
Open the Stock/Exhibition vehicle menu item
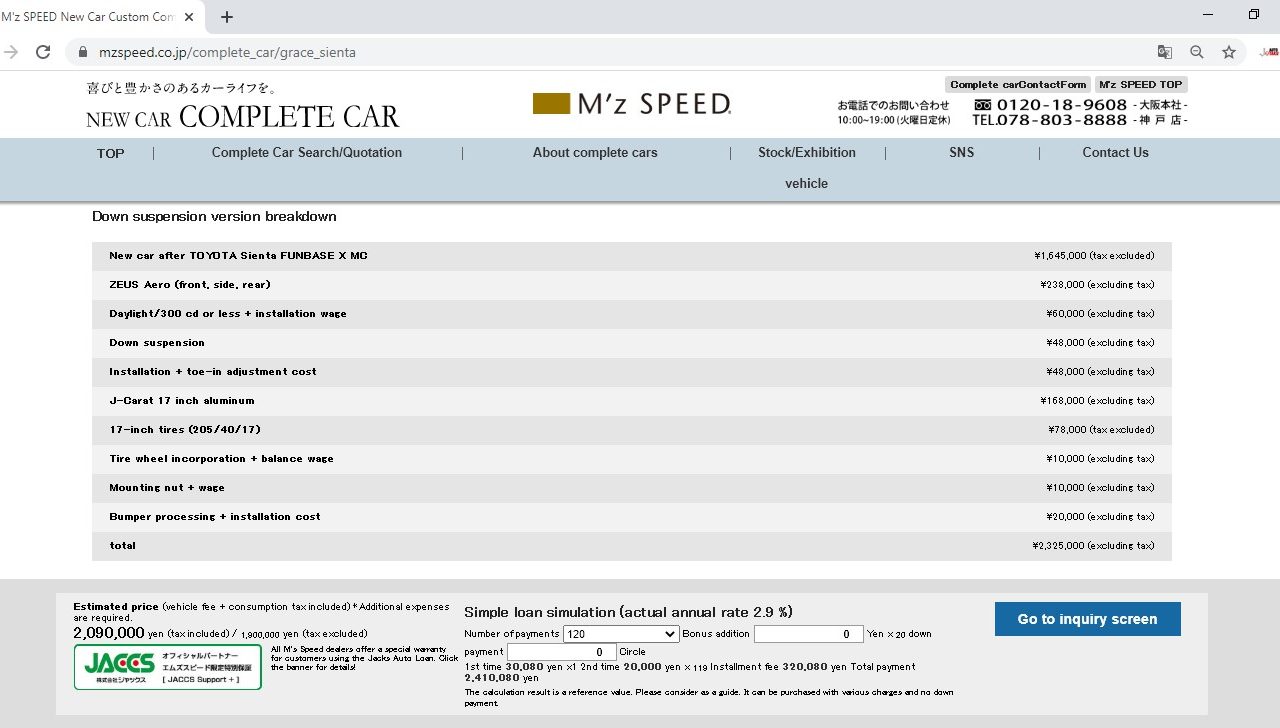coord(806,167)
